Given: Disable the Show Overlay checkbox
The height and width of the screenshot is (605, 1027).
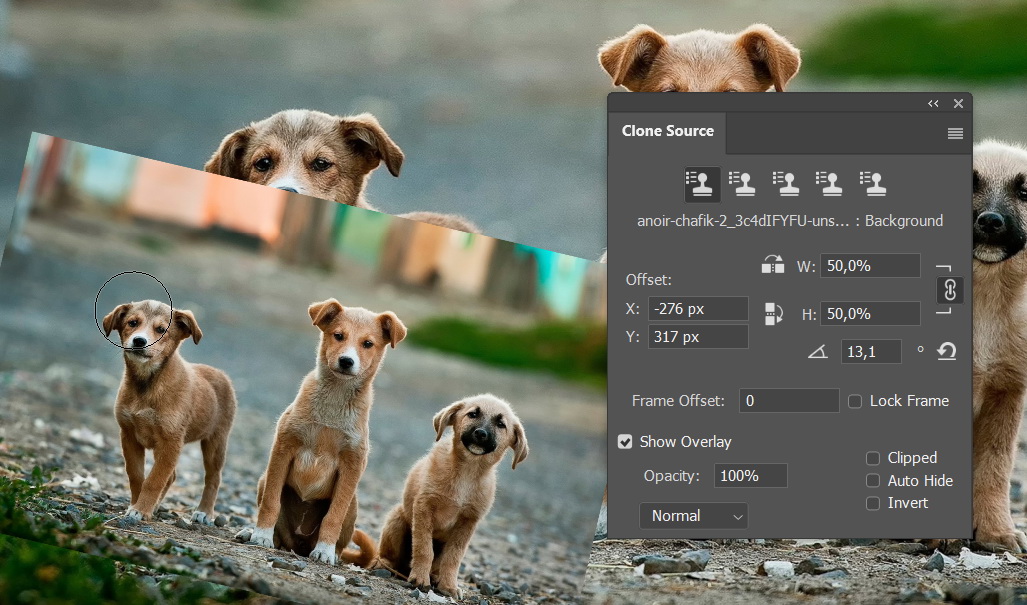Looking at the screenshot, I should [625, 442].
